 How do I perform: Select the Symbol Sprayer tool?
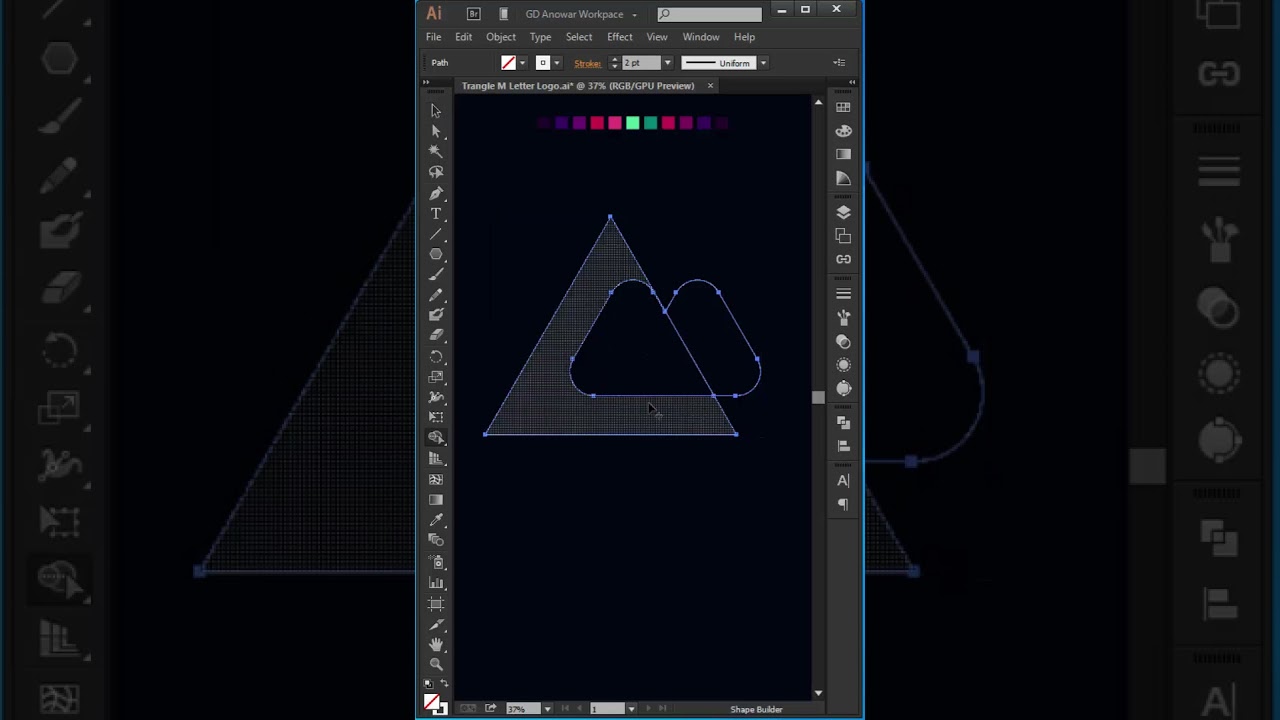pos(436,563)
